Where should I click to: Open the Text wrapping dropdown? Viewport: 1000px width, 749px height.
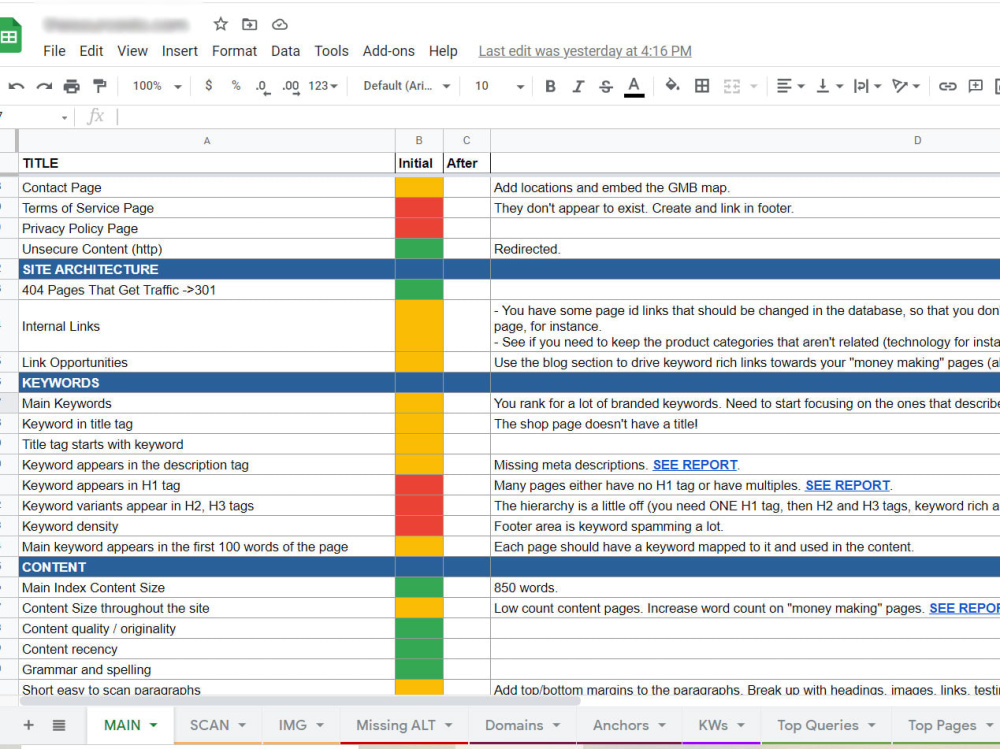(867, 85)
